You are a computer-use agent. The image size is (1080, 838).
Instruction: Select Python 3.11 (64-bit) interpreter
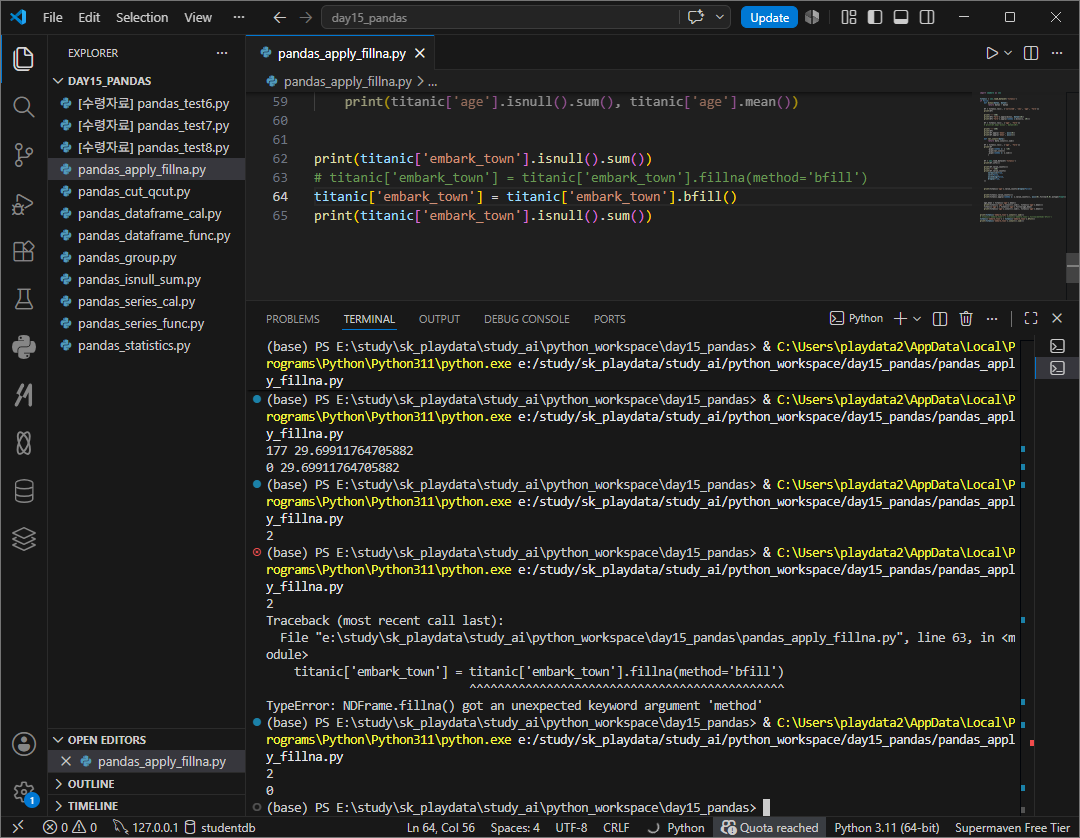(886, 827)
